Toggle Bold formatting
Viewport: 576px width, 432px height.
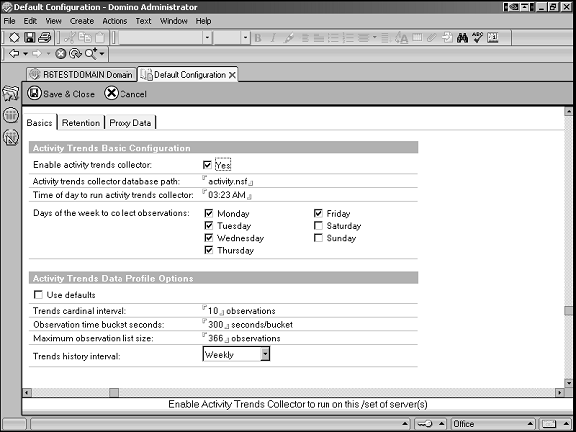(258, 37)
